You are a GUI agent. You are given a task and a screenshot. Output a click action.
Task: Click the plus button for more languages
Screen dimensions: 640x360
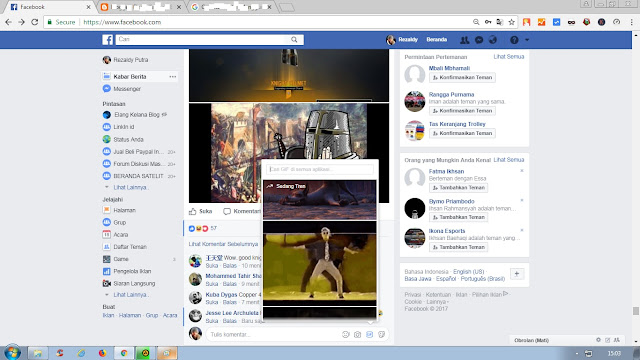pos(517,274)
